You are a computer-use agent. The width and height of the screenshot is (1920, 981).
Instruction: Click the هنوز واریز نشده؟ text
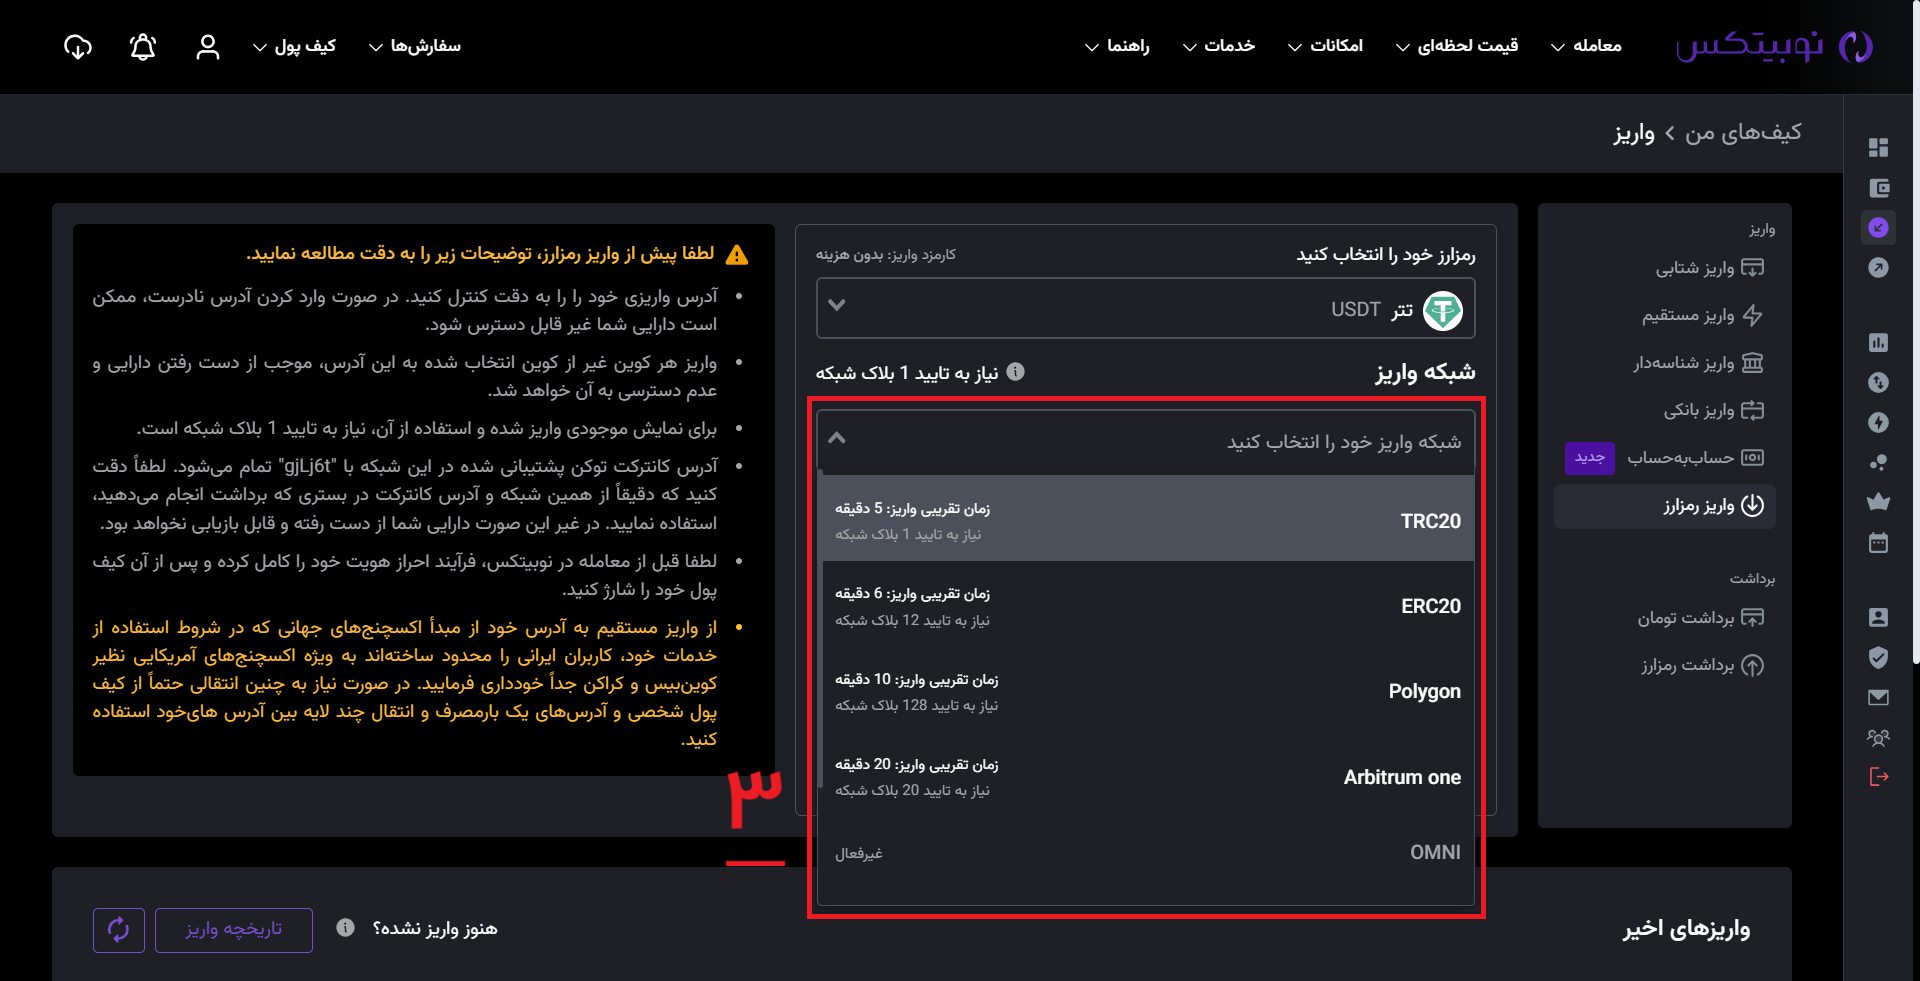point(435,929)
